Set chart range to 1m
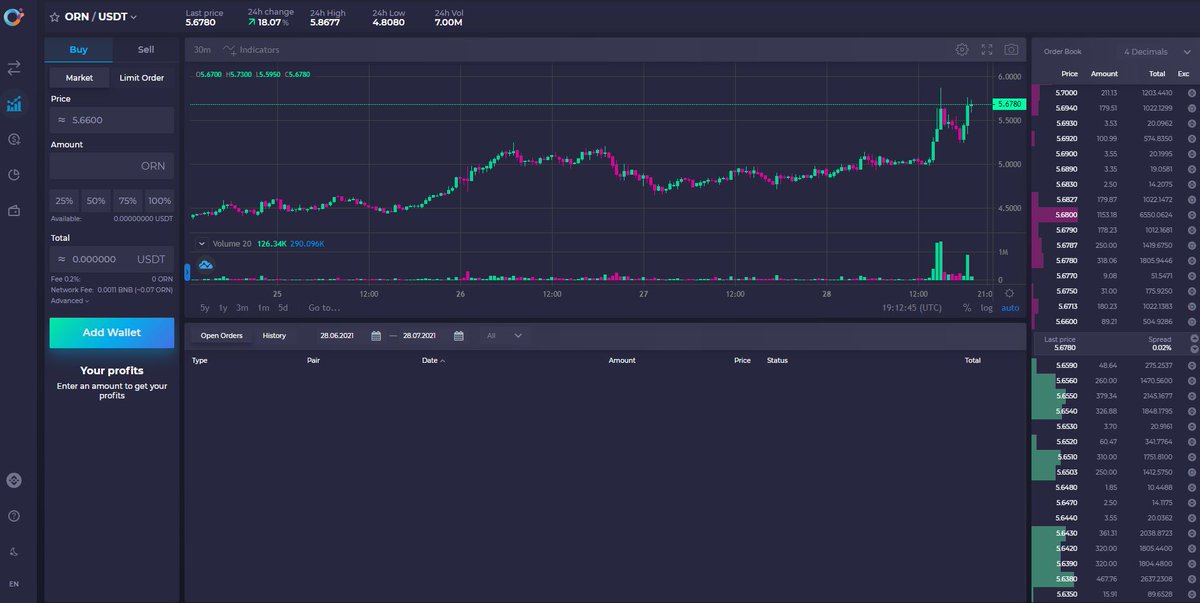Viewport: 1200px width, 603px height. pos(263,308)
